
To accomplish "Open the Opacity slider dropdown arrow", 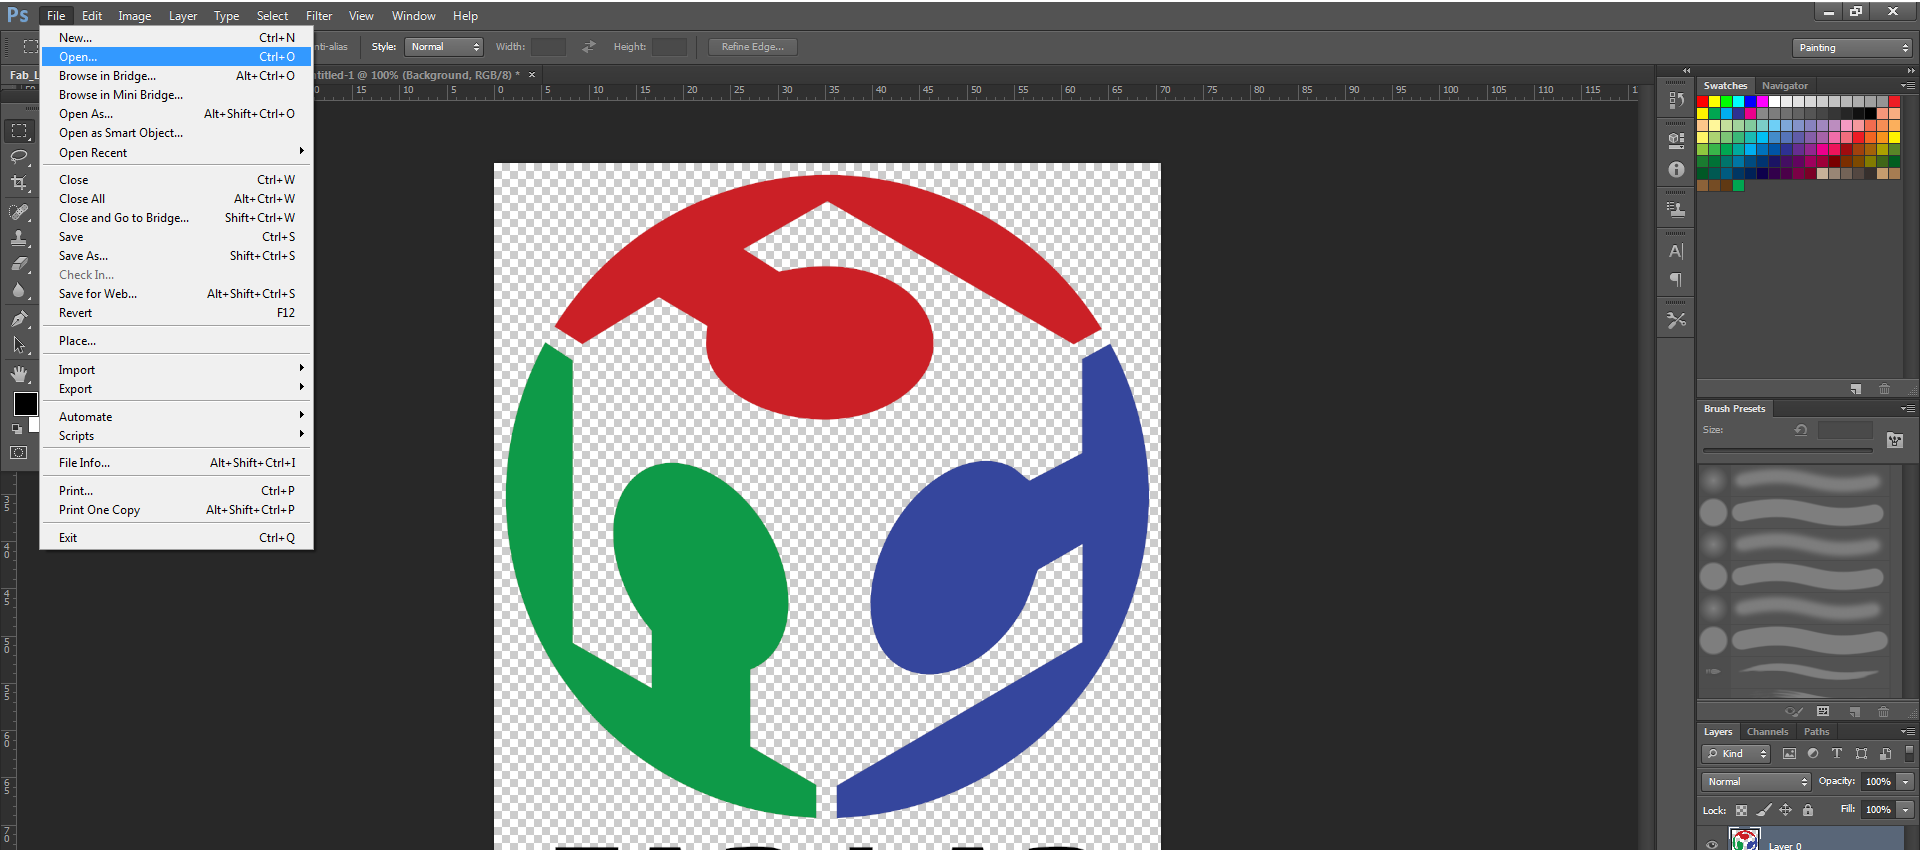I will 1906,782.
